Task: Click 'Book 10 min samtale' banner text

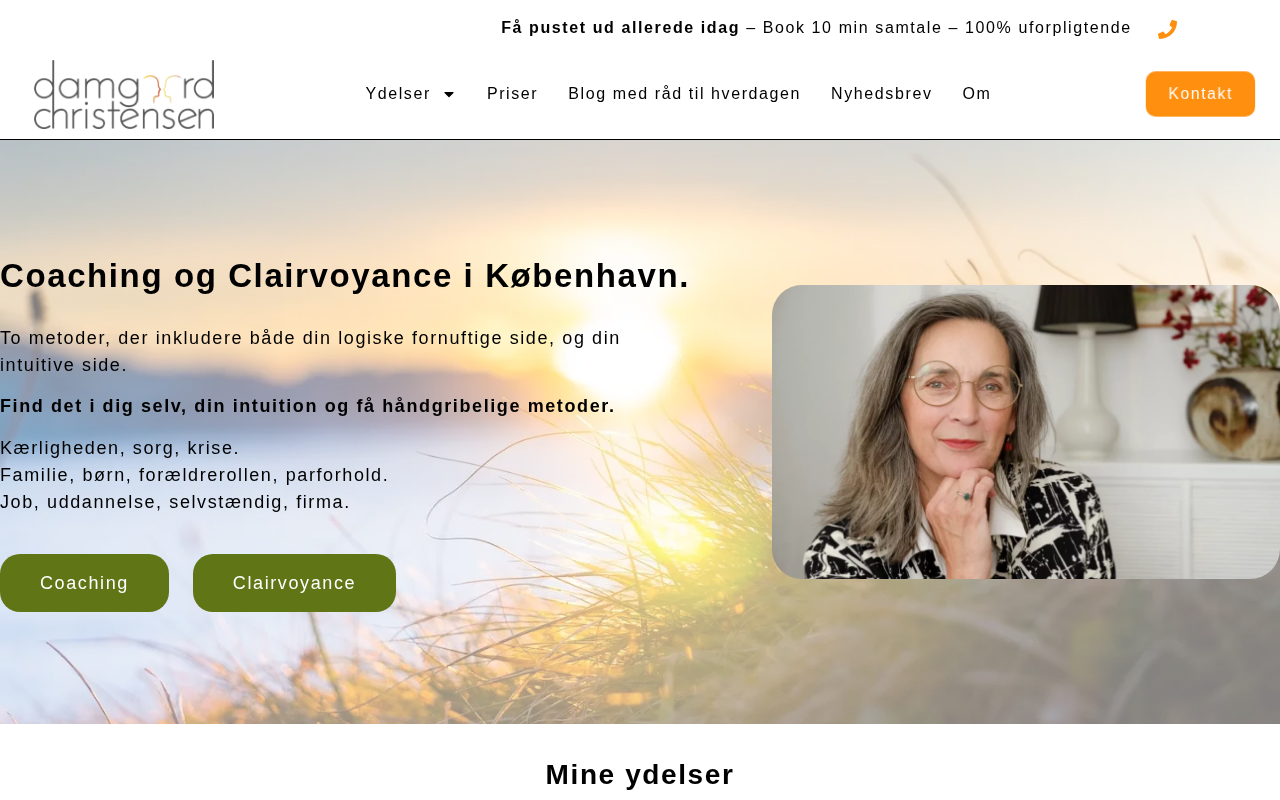Action: tap(852, 28)
